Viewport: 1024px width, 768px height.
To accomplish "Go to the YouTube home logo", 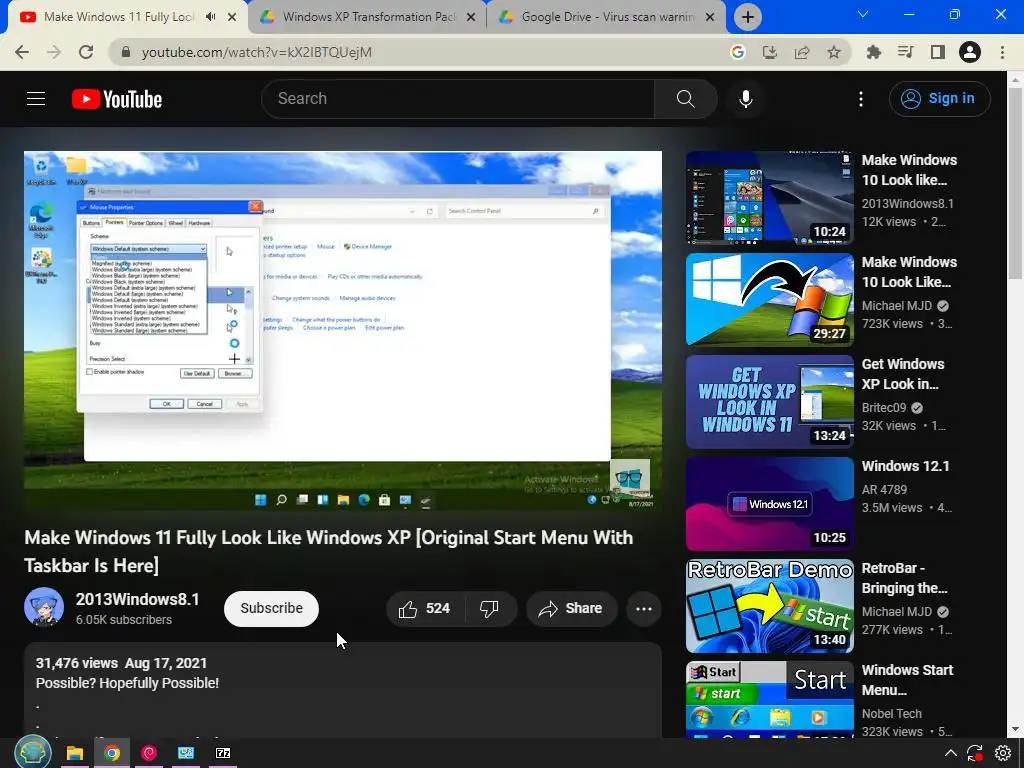I will tap(117, 99).
